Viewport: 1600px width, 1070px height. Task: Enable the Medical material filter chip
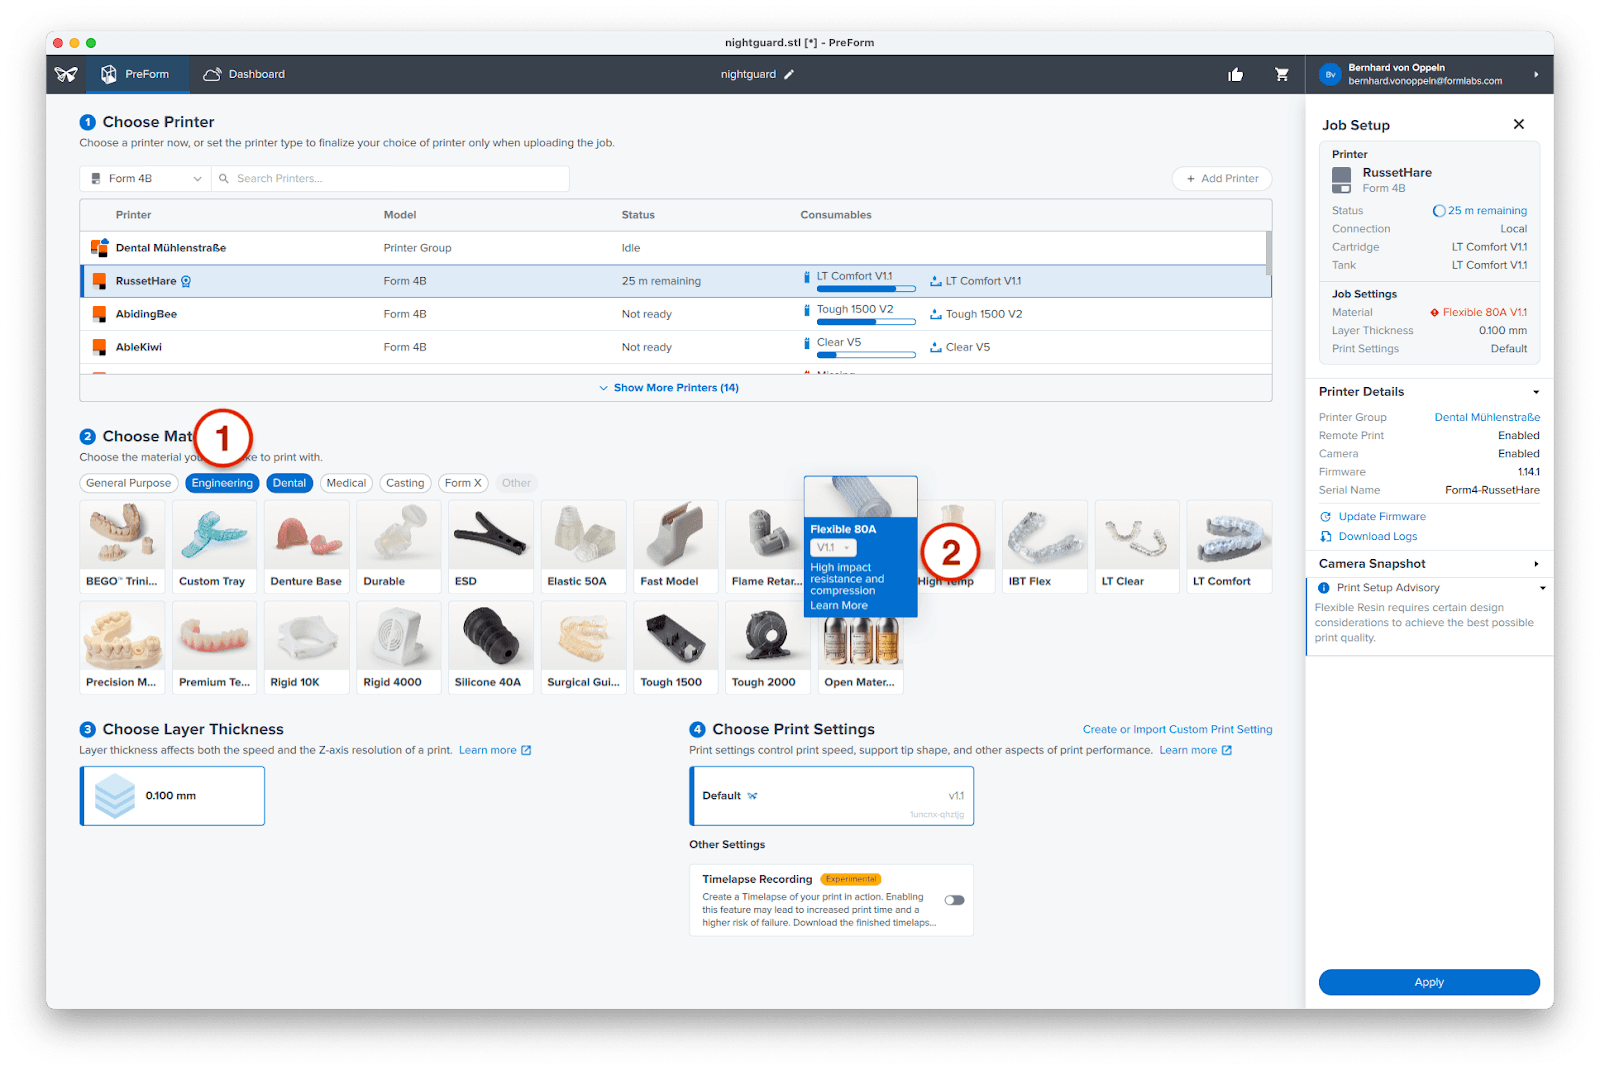click(x=346, y=483)
